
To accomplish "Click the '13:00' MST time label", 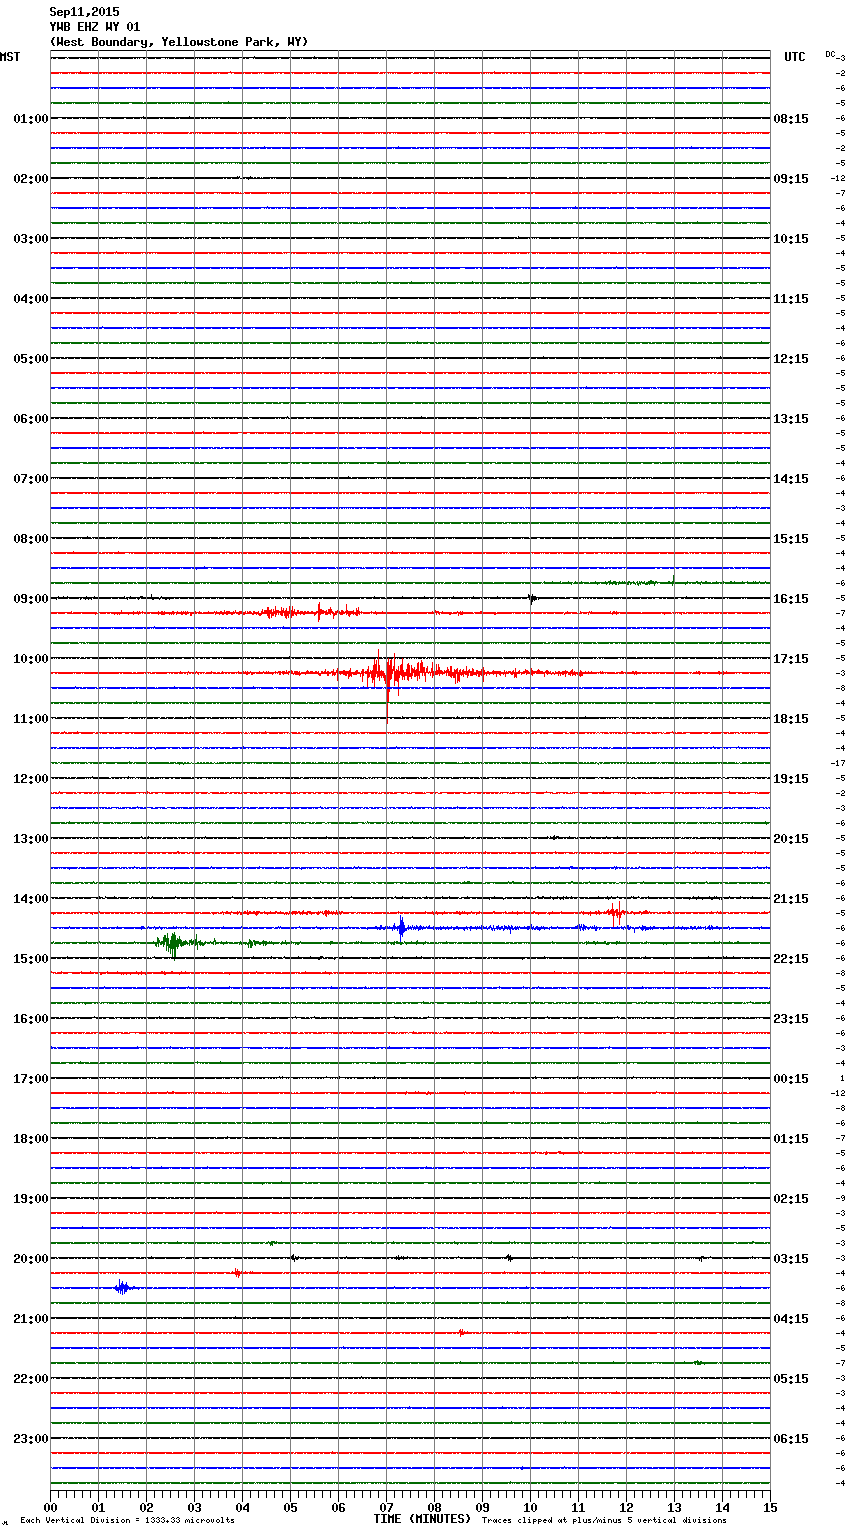I will [31, 839].
